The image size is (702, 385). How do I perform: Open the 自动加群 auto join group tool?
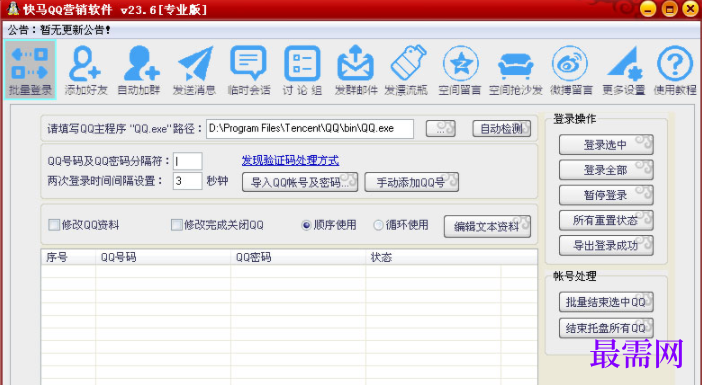(x=139, y=70)
